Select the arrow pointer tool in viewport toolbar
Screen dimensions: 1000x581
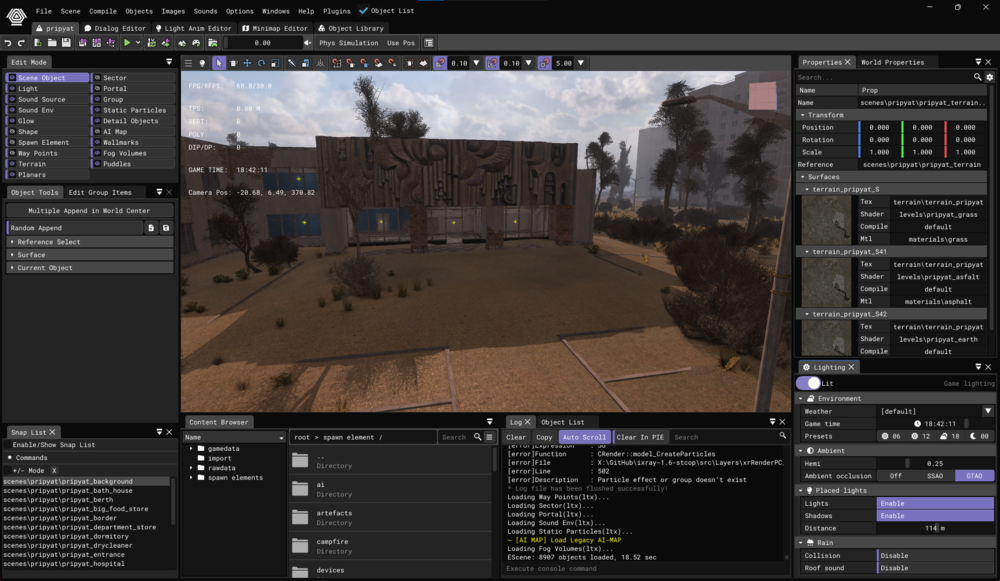[219, 63]
